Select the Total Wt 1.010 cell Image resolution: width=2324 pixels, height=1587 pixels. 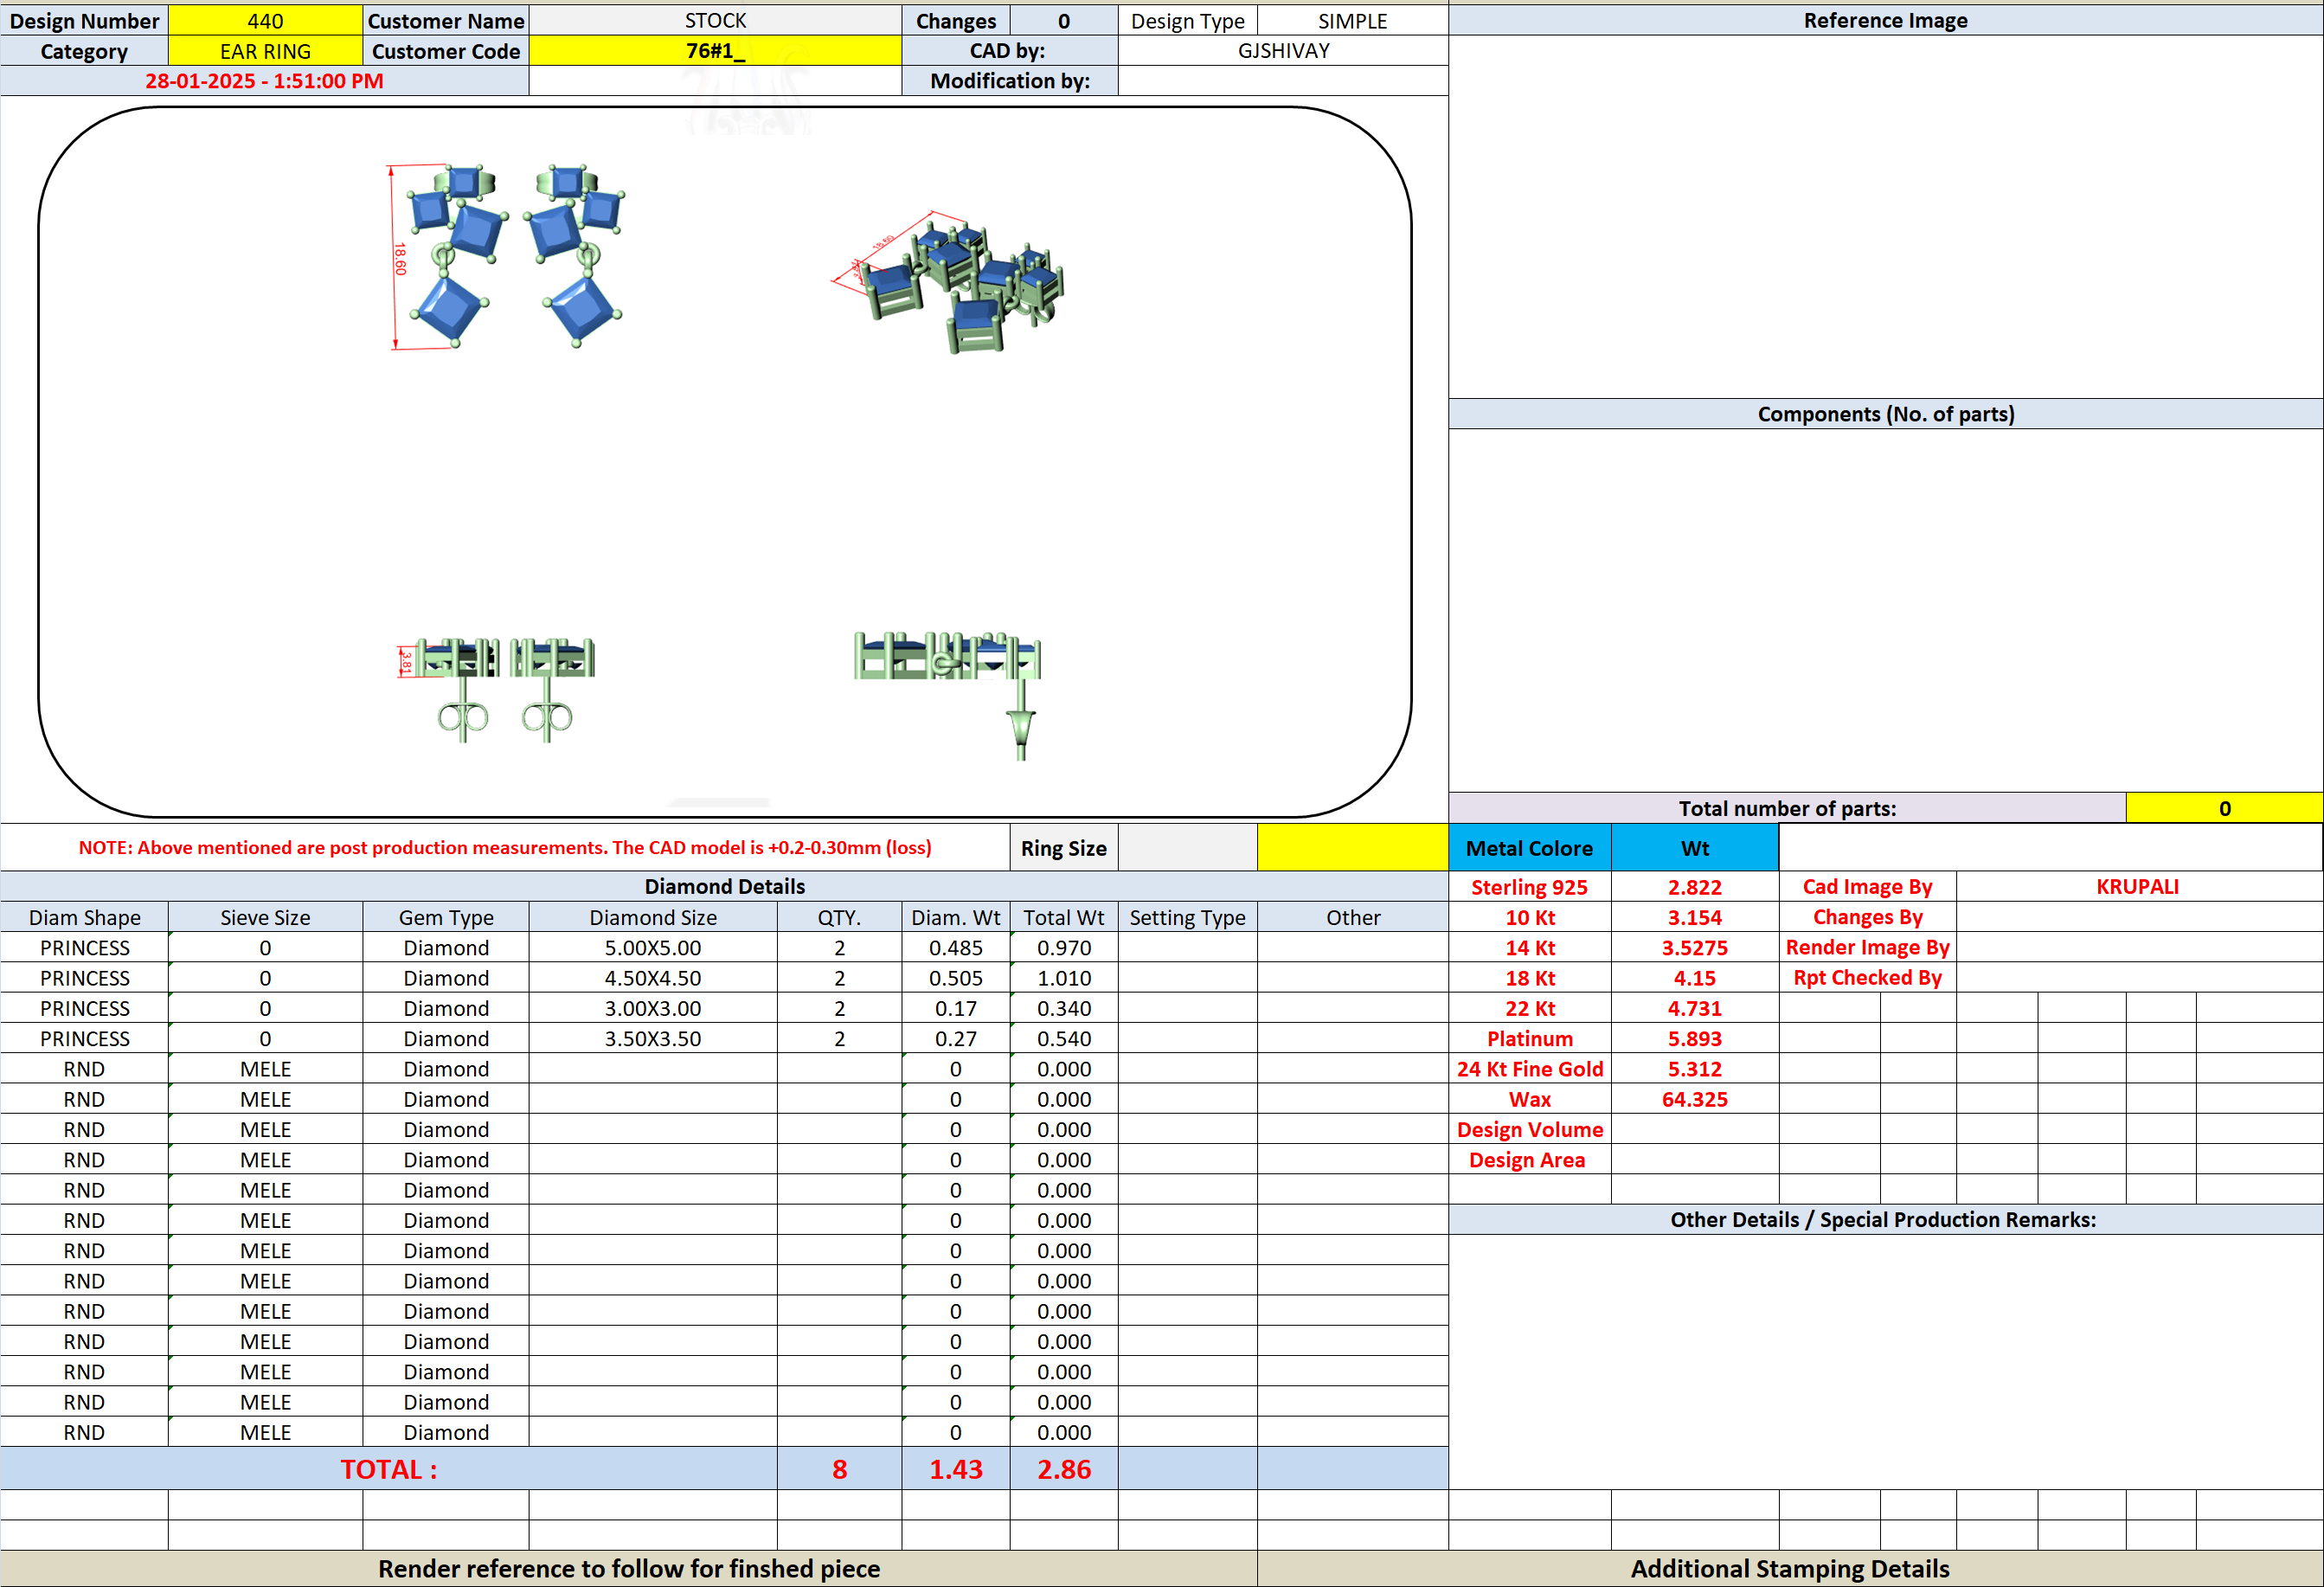tap(1064, 978)
